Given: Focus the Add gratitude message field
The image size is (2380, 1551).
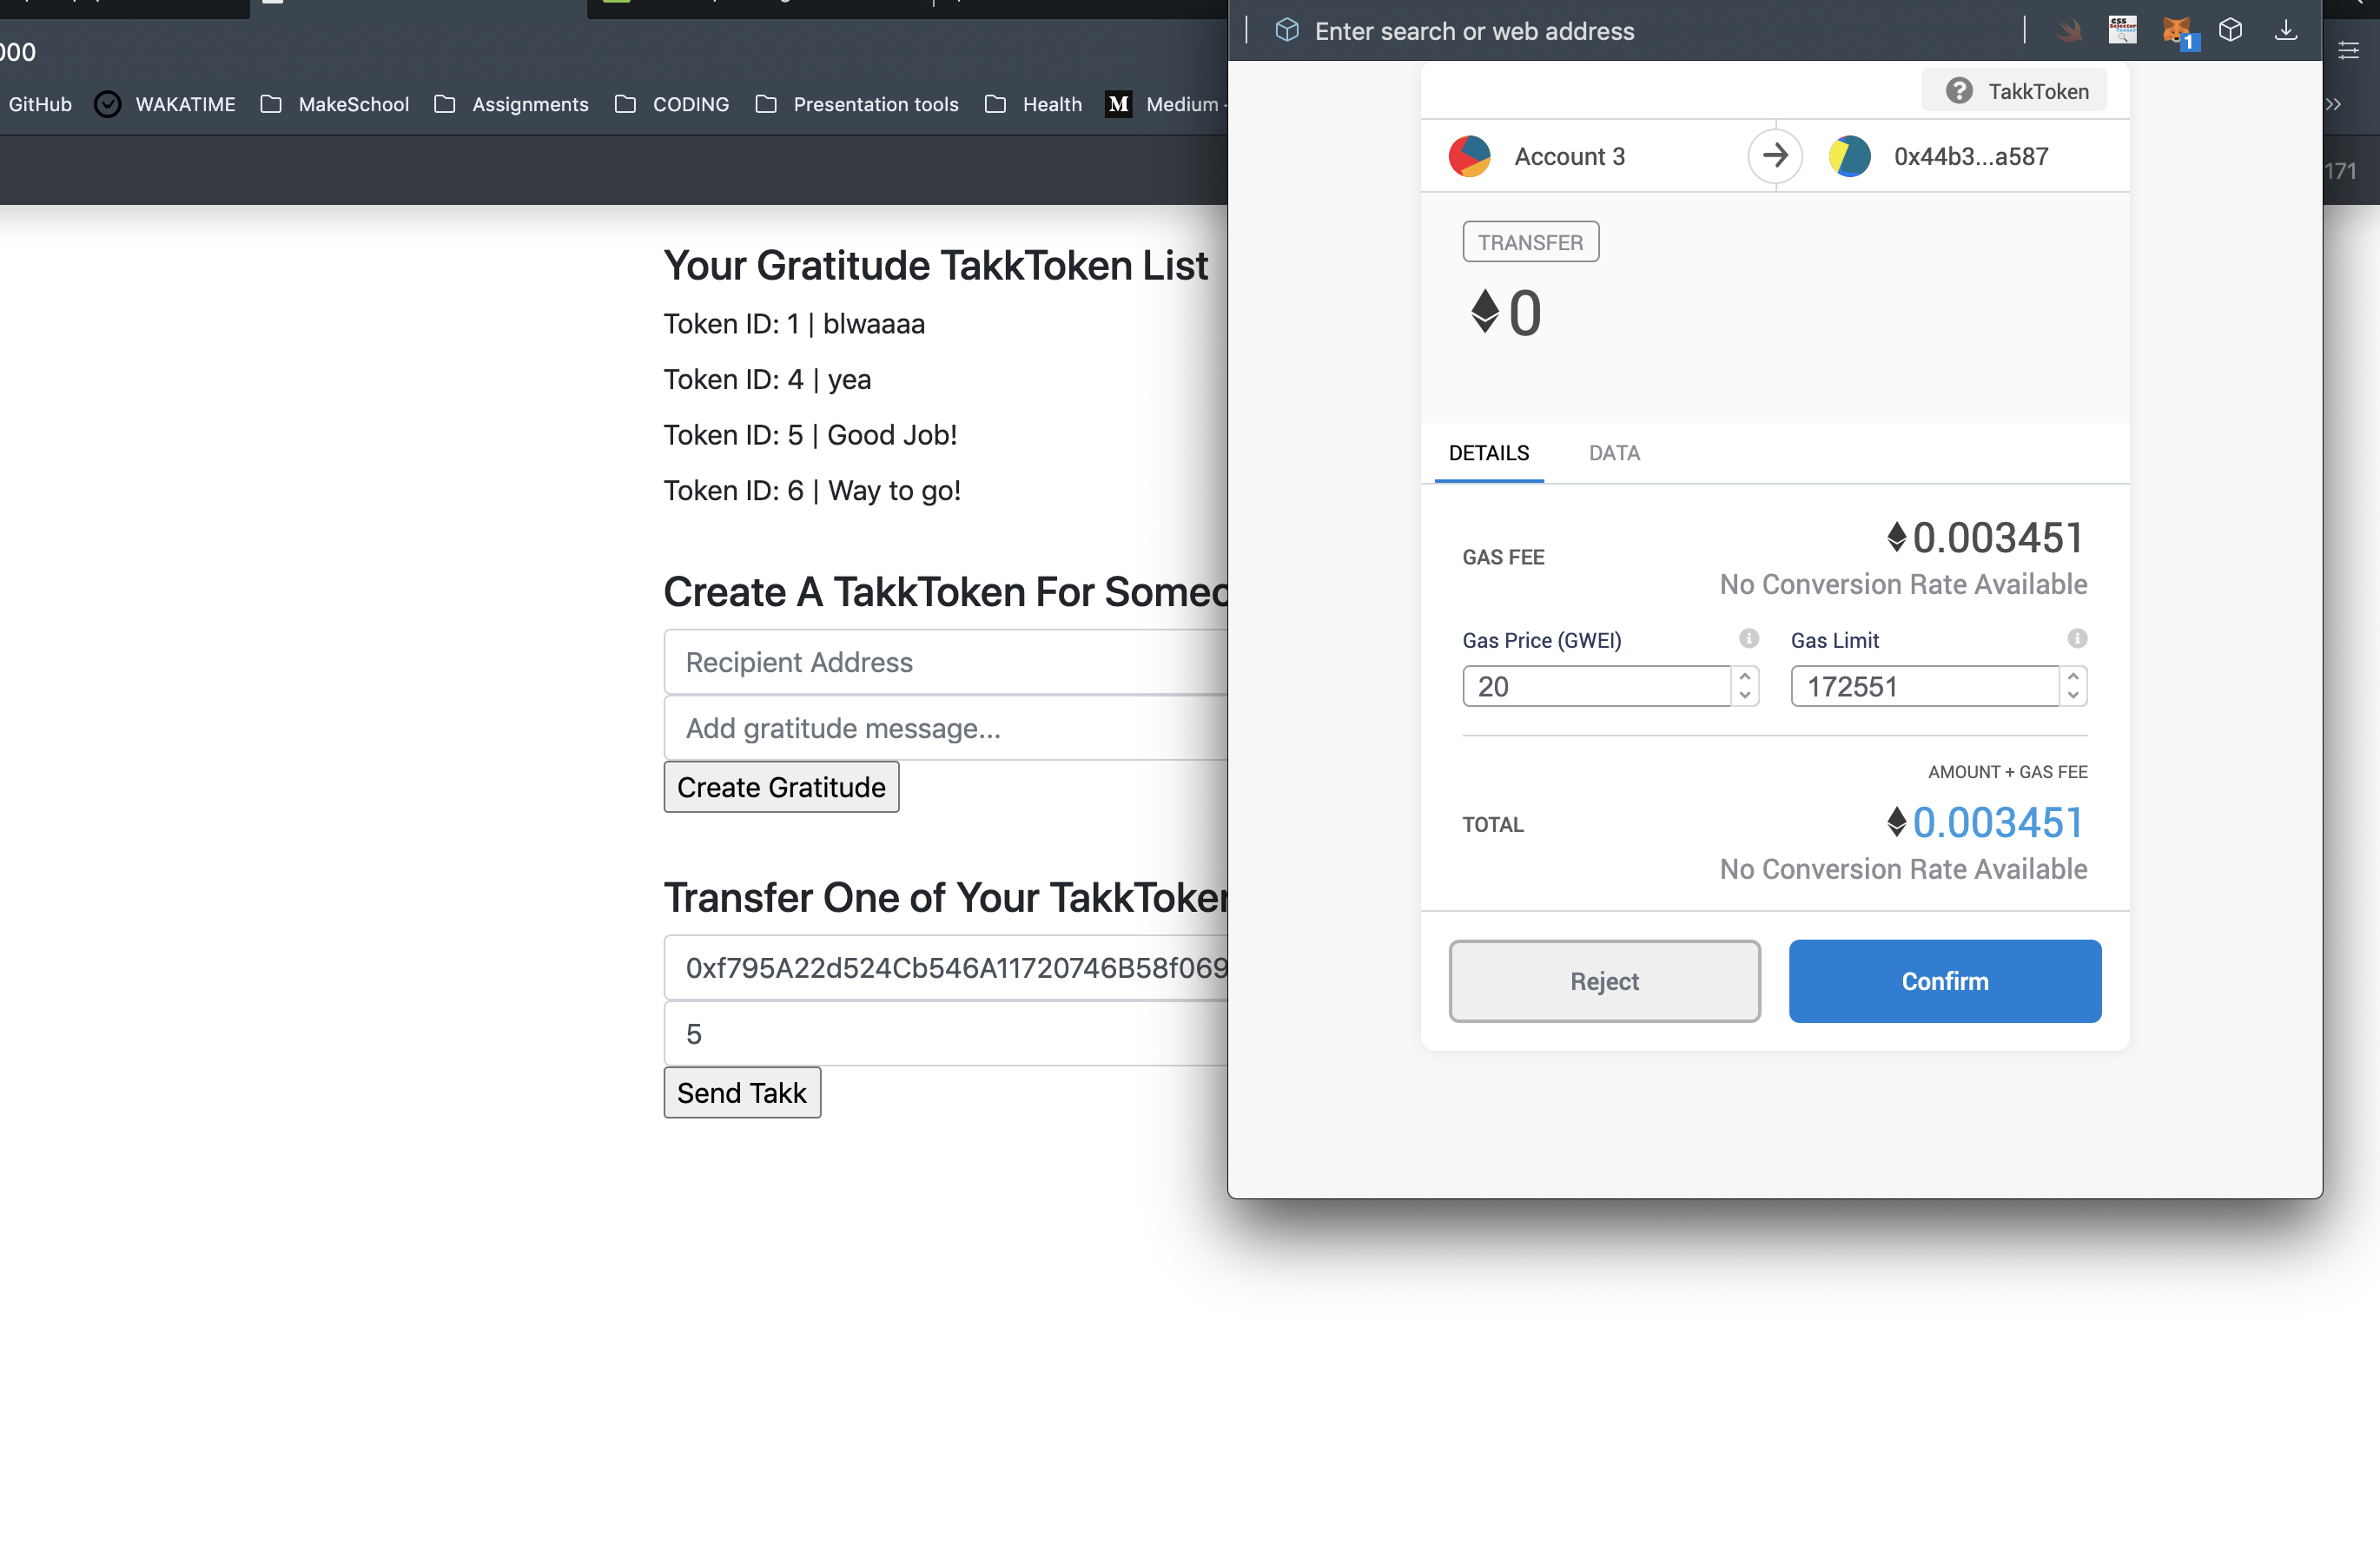Looking at the screenshot, I should pos(946,728).
